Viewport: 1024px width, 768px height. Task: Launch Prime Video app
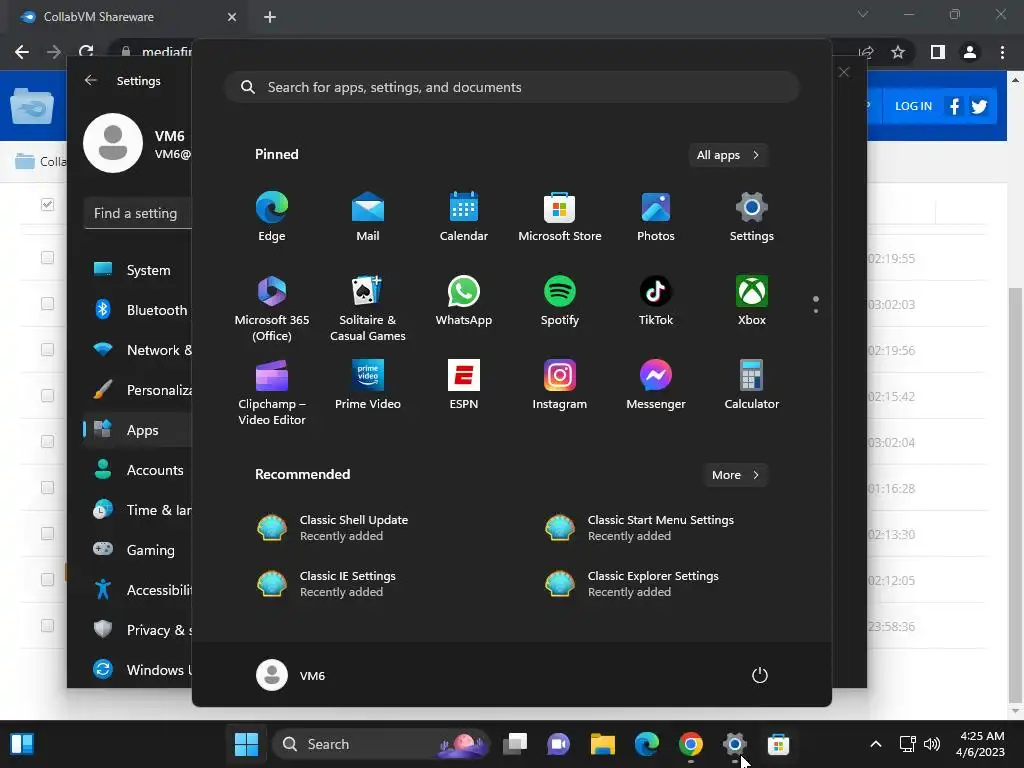[368, 385]
